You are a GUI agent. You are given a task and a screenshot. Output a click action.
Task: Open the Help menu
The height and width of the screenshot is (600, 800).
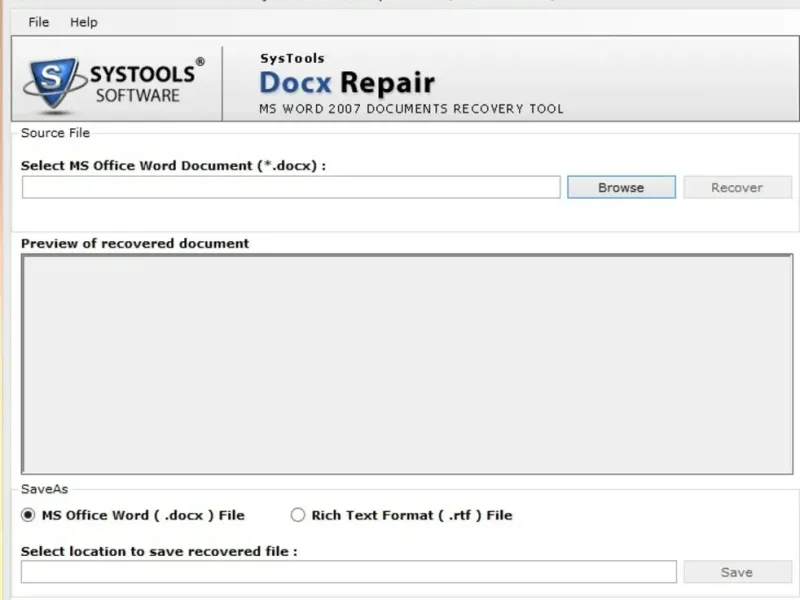(x=84, y=22)
